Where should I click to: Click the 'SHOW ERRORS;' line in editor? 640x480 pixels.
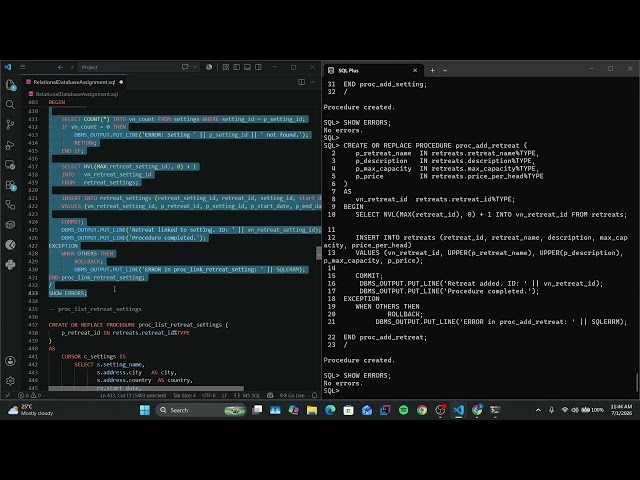pos(68,293)
